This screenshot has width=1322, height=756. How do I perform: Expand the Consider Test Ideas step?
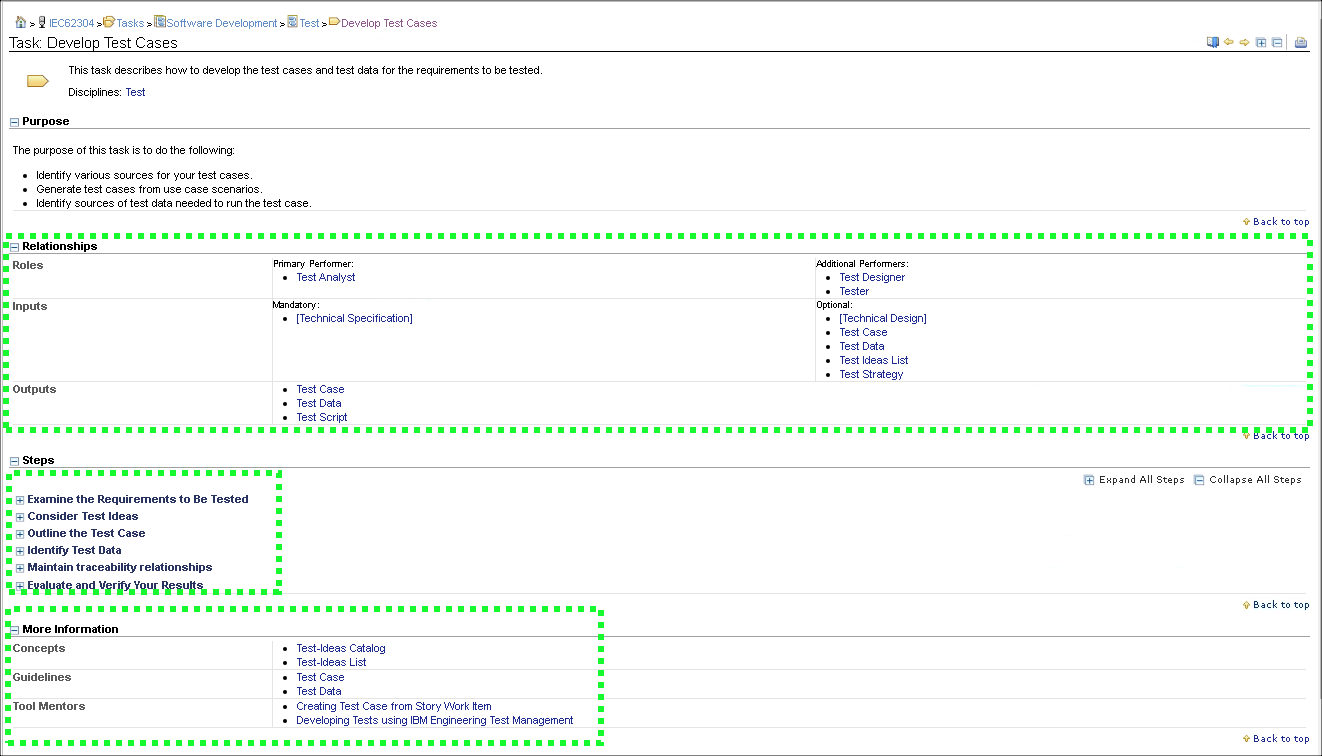click(20, 517)
